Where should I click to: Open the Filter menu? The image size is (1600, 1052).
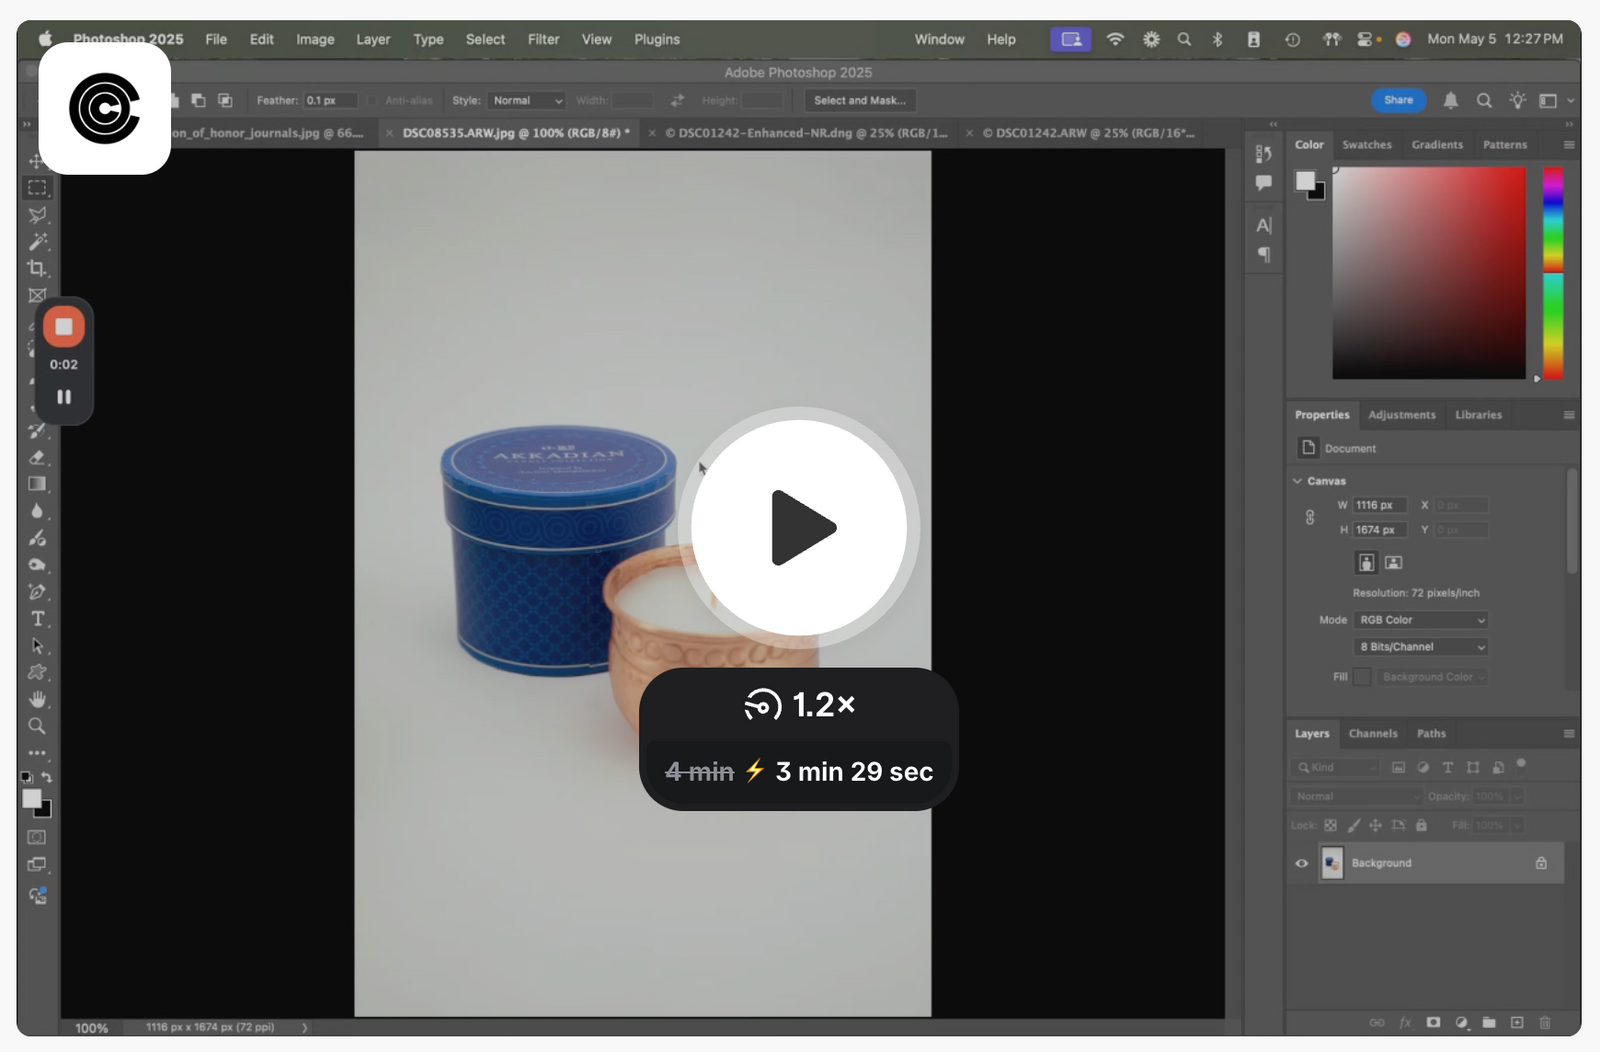(x=543, y=39)
